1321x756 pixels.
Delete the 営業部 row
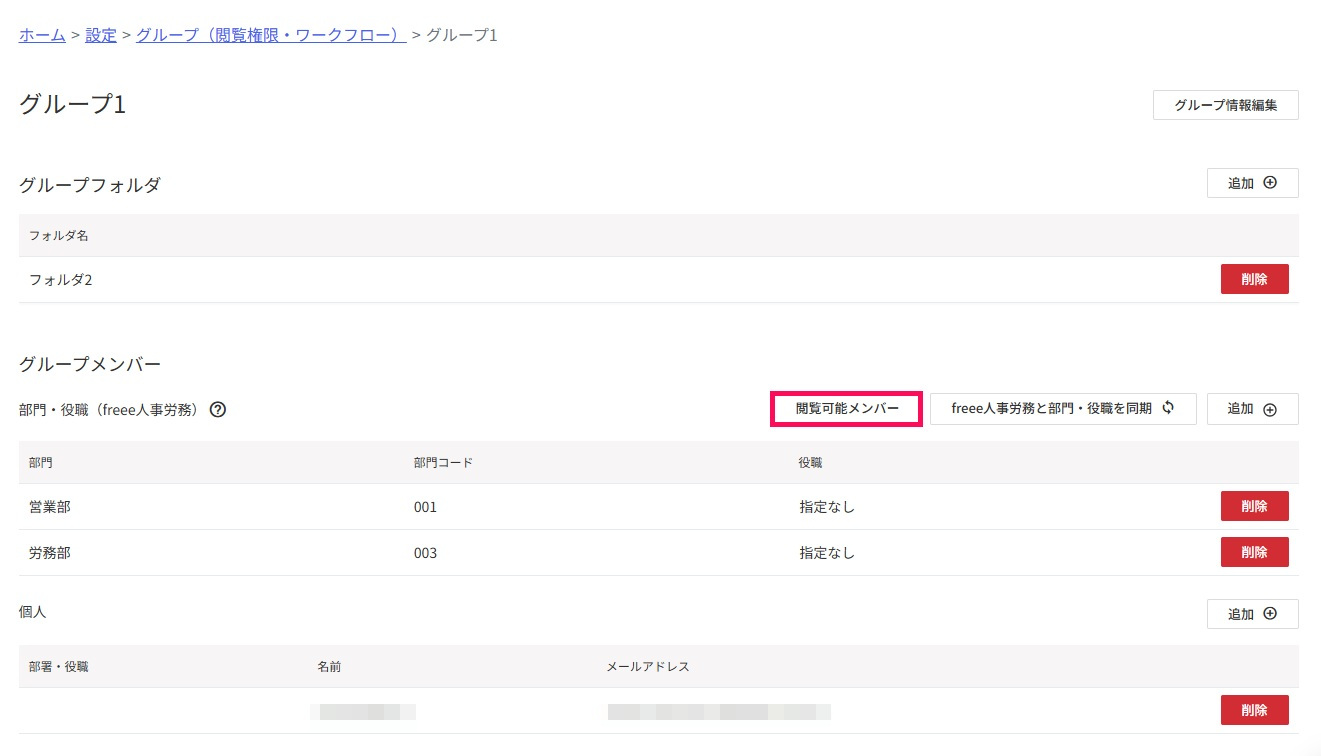[x=1255, y=506]
